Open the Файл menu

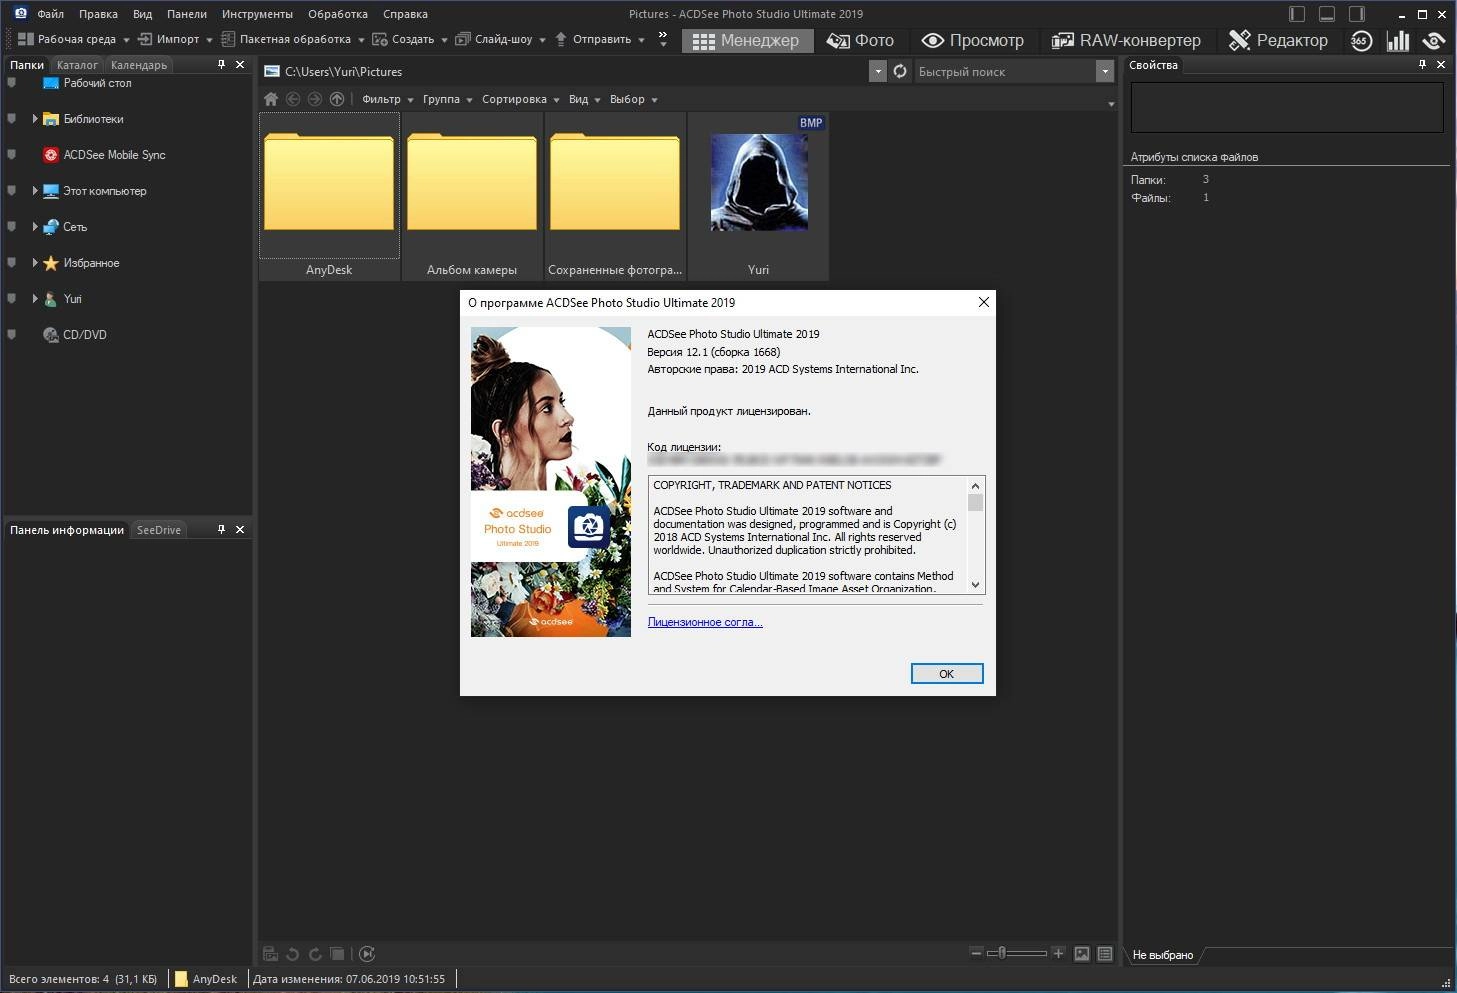click(50, 14)
